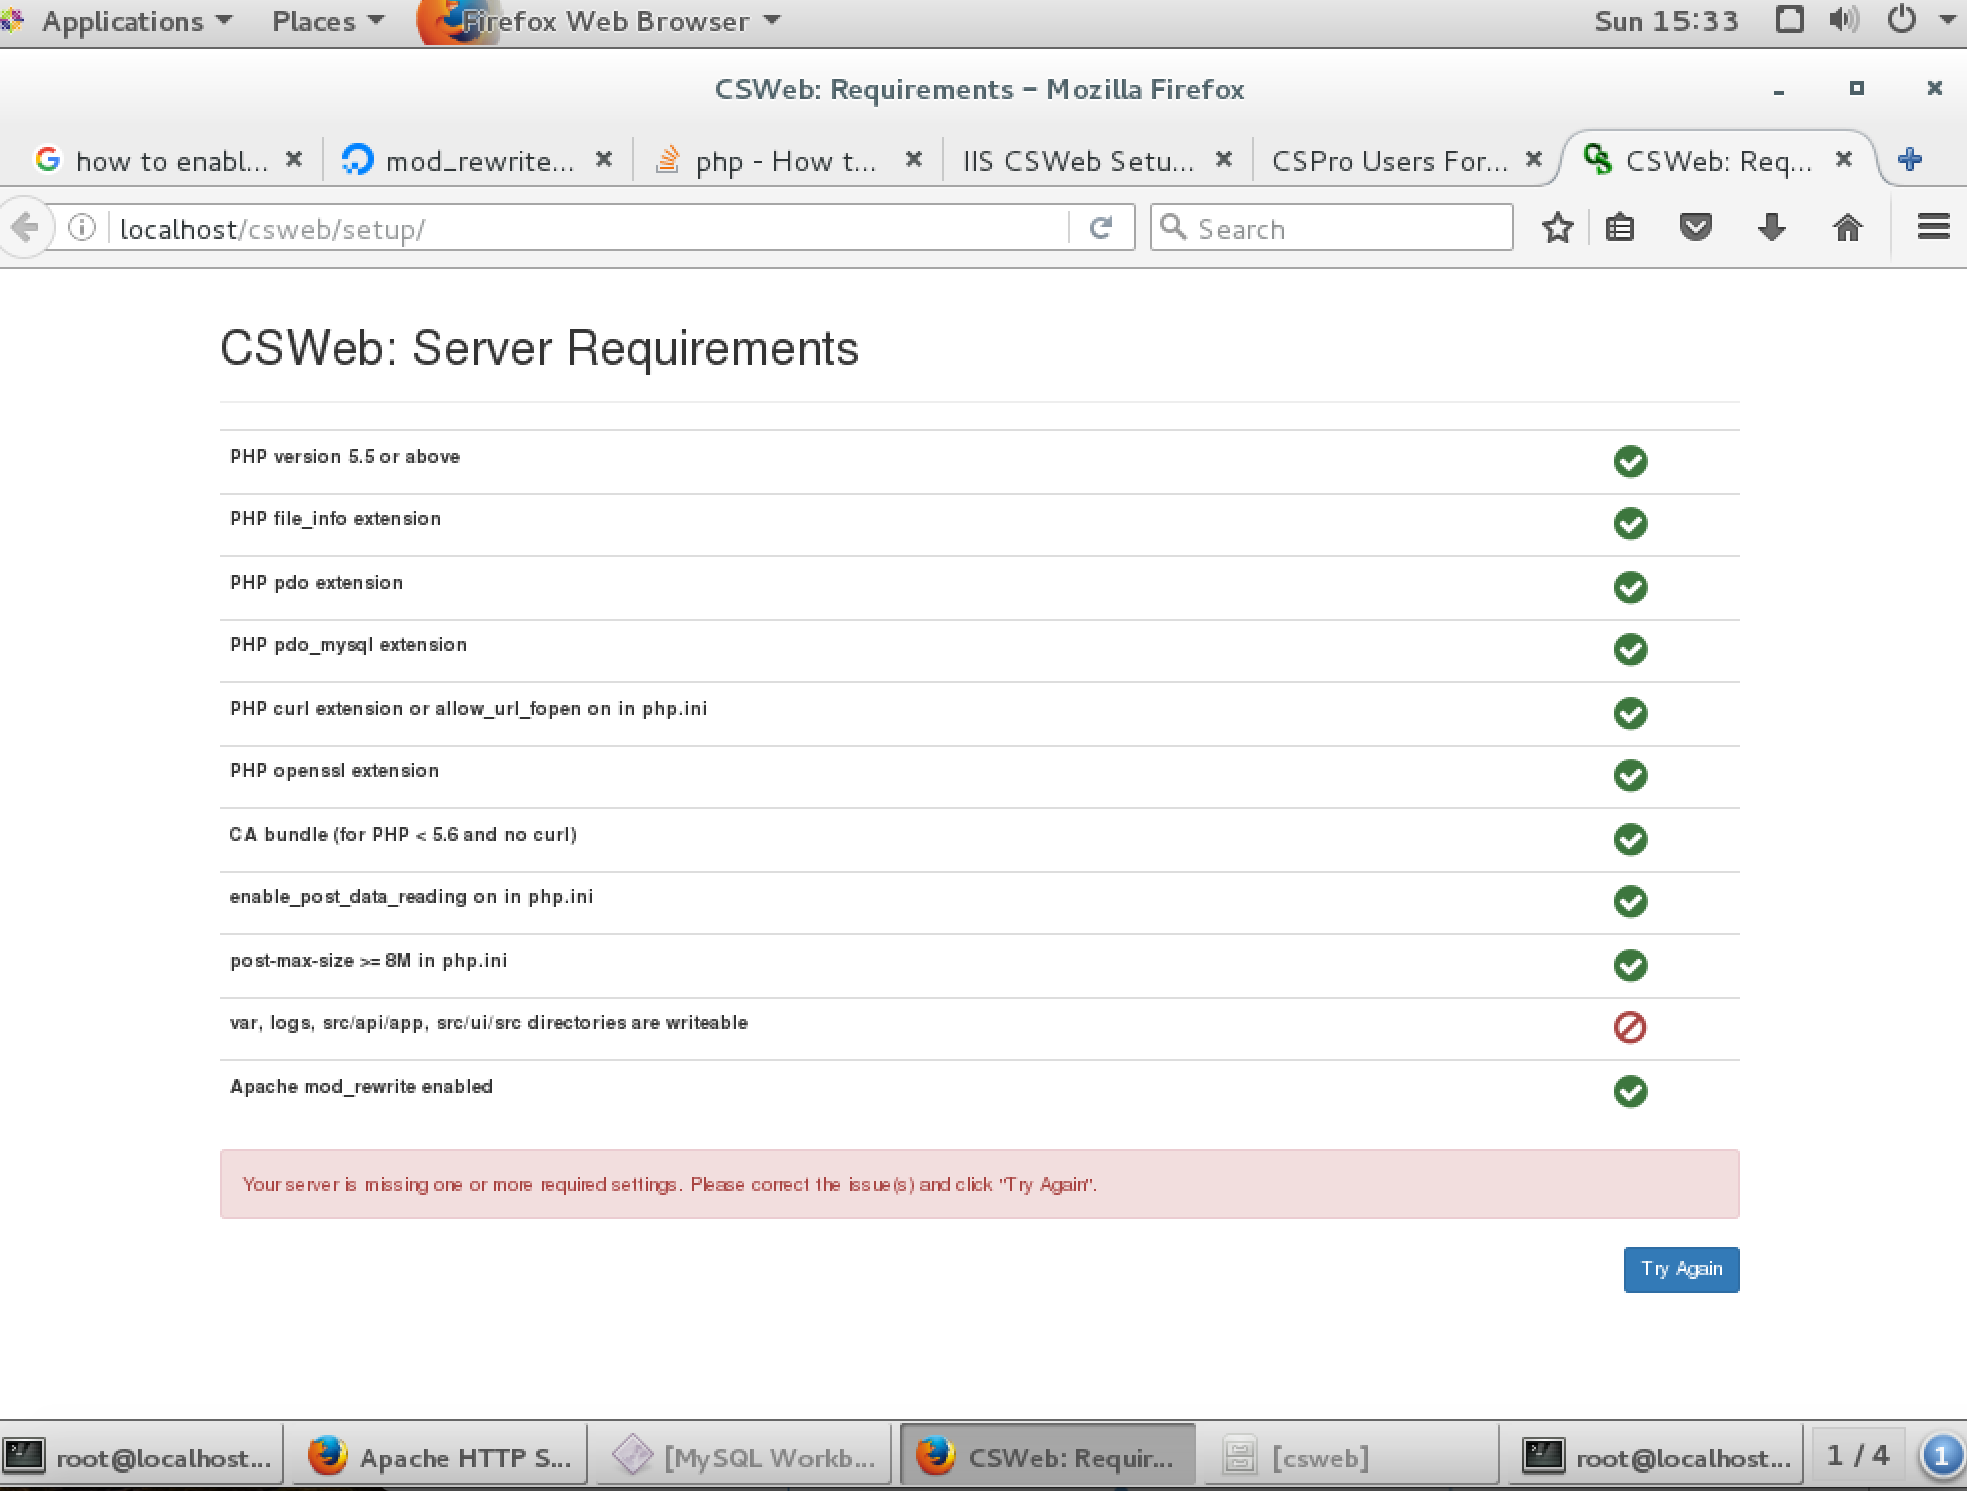Screen dimensions: 1967x1491
Task: Click the URL address field
Action: tap(590, 228)
